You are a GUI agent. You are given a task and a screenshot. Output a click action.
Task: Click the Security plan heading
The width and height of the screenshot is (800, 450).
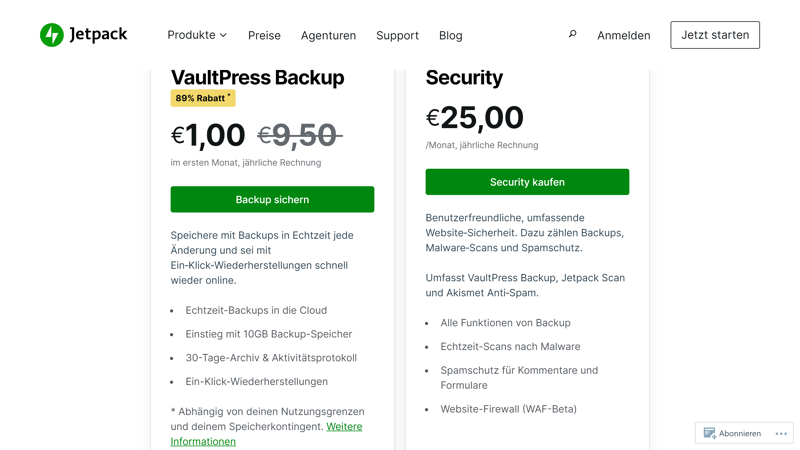click(x=464, y=77)
